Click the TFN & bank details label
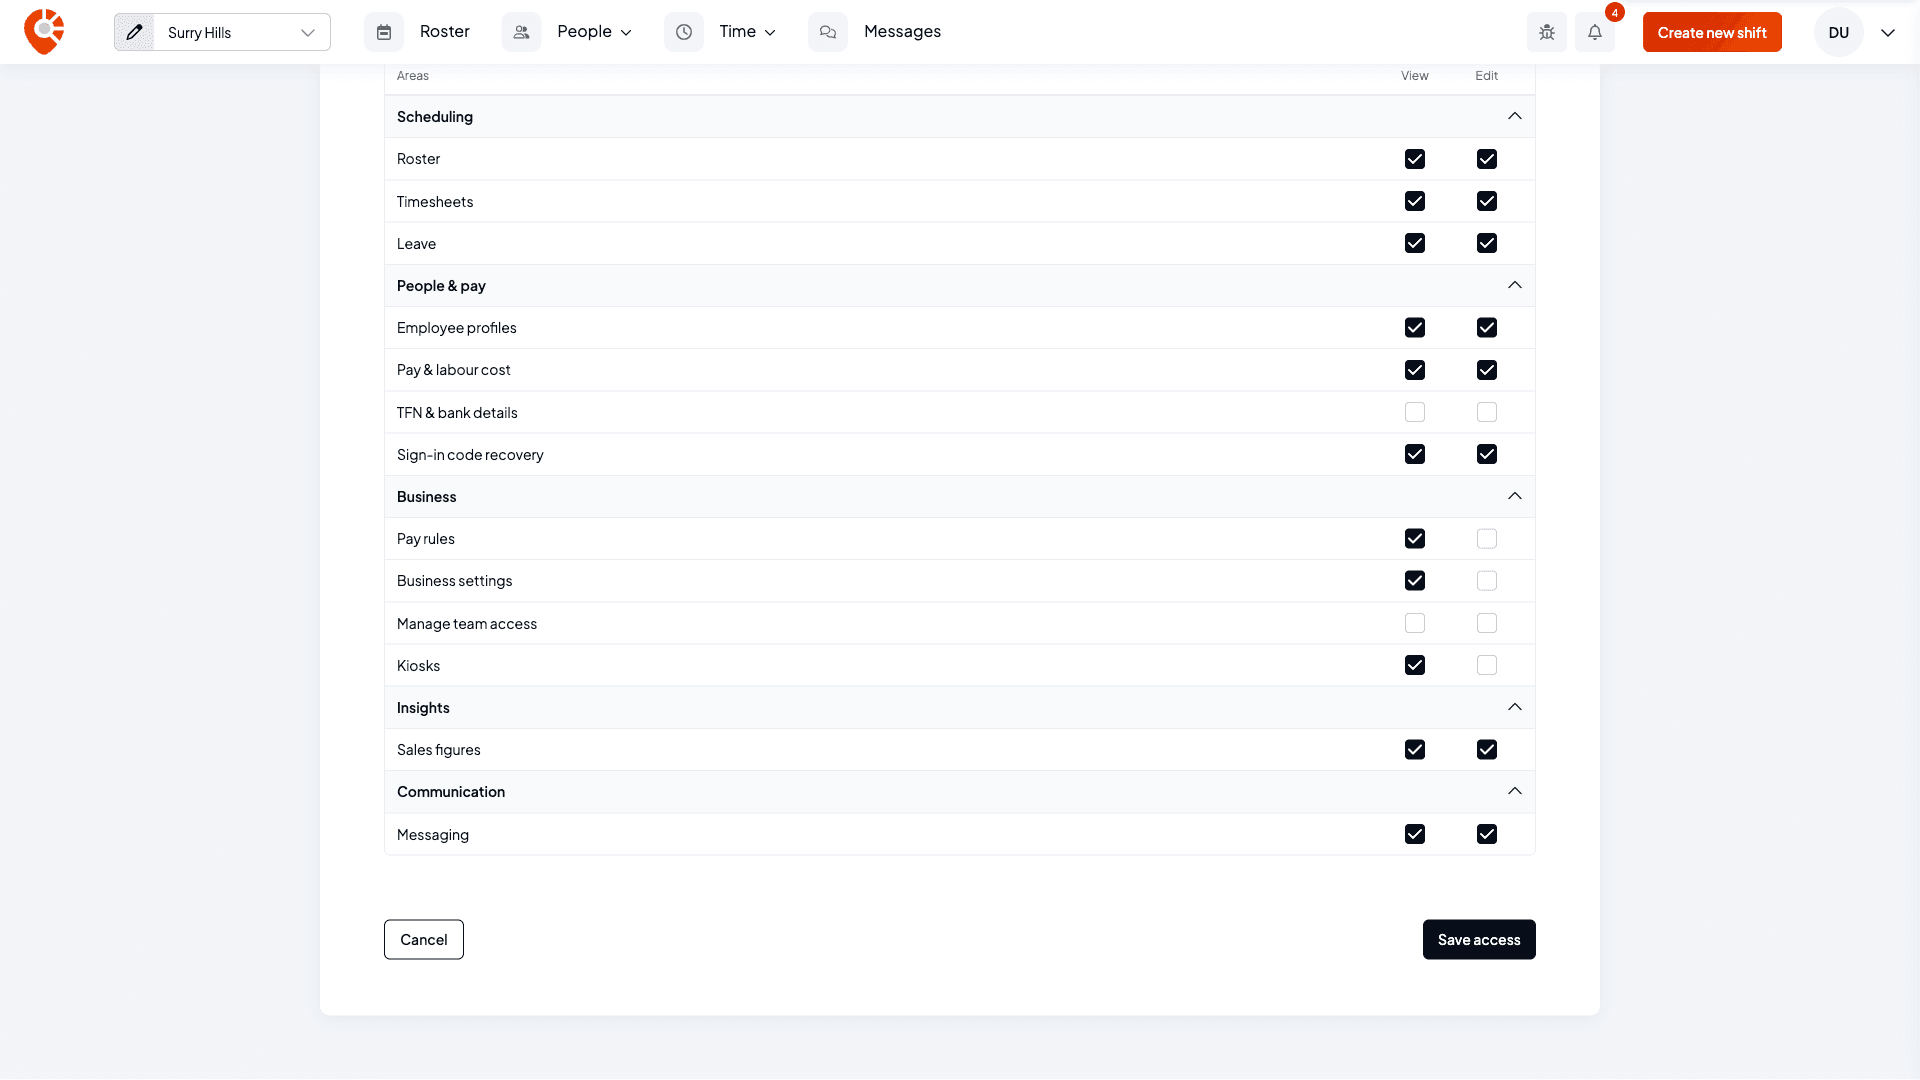The width and height of the screenshot is (1920, 1080). (457, 412)
